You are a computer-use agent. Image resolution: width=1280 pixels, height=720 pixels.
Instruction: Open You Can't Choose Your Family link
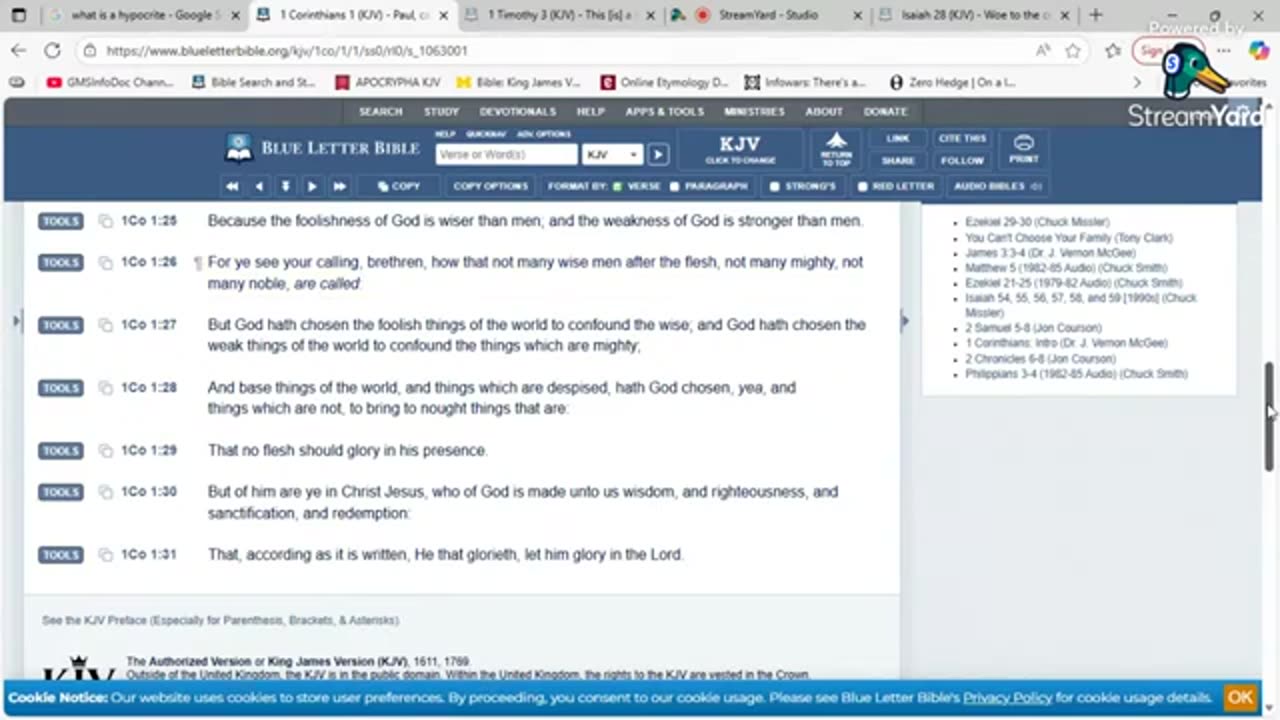click(1069, 238)
